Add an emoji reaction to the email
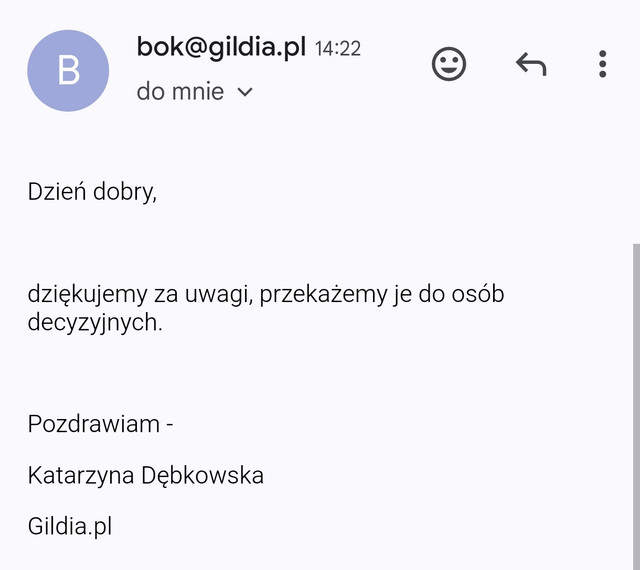The image size is (640, 570). [x=449, y=65]
